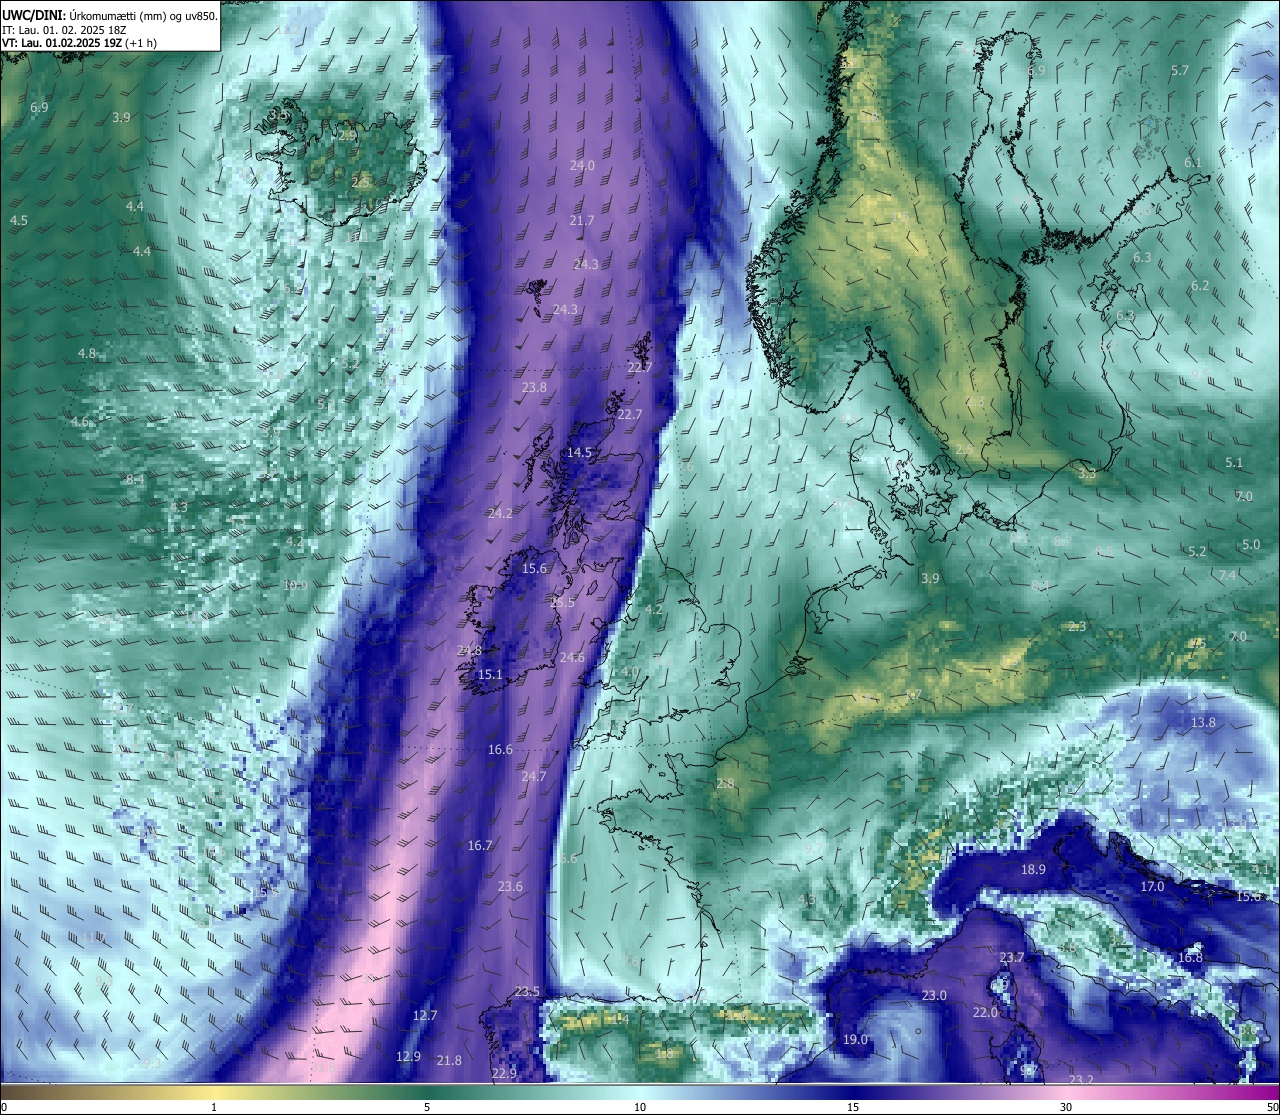Select the 2.9 value over Iceland
This screenshot has width=1280, height=1115.
(x=347, y=134)
